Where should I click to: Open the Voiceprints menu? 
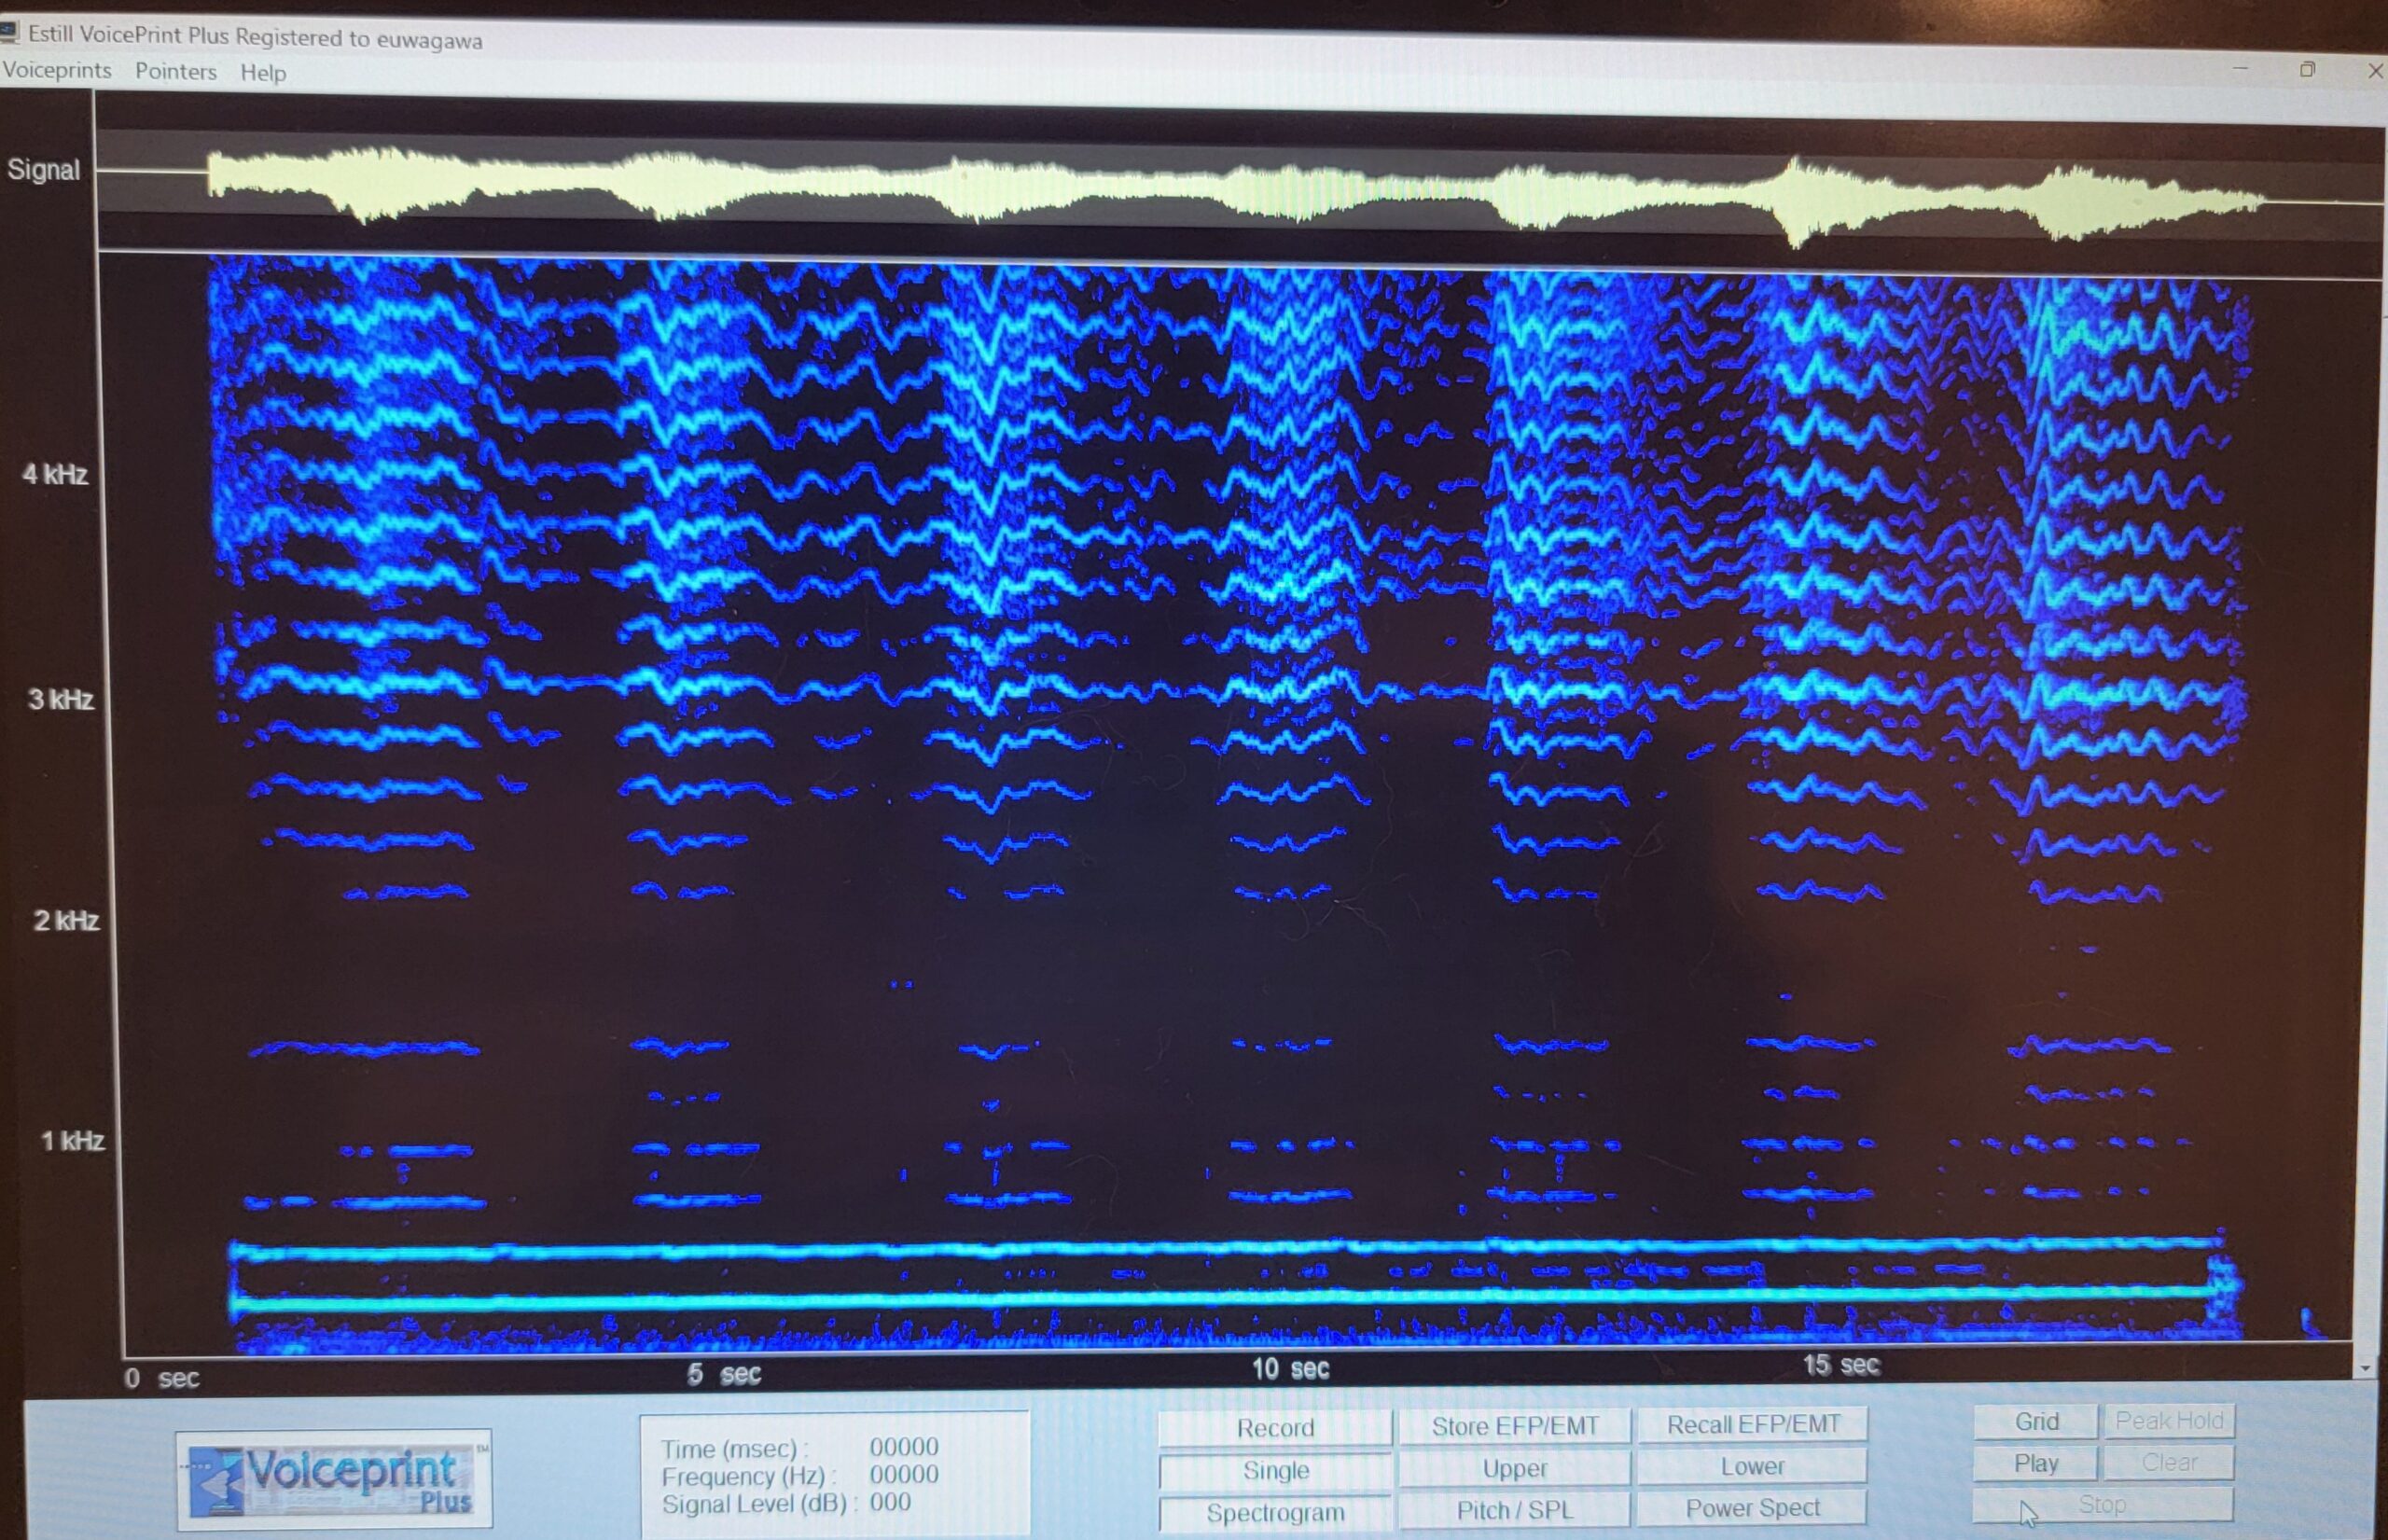pos(57,70)
